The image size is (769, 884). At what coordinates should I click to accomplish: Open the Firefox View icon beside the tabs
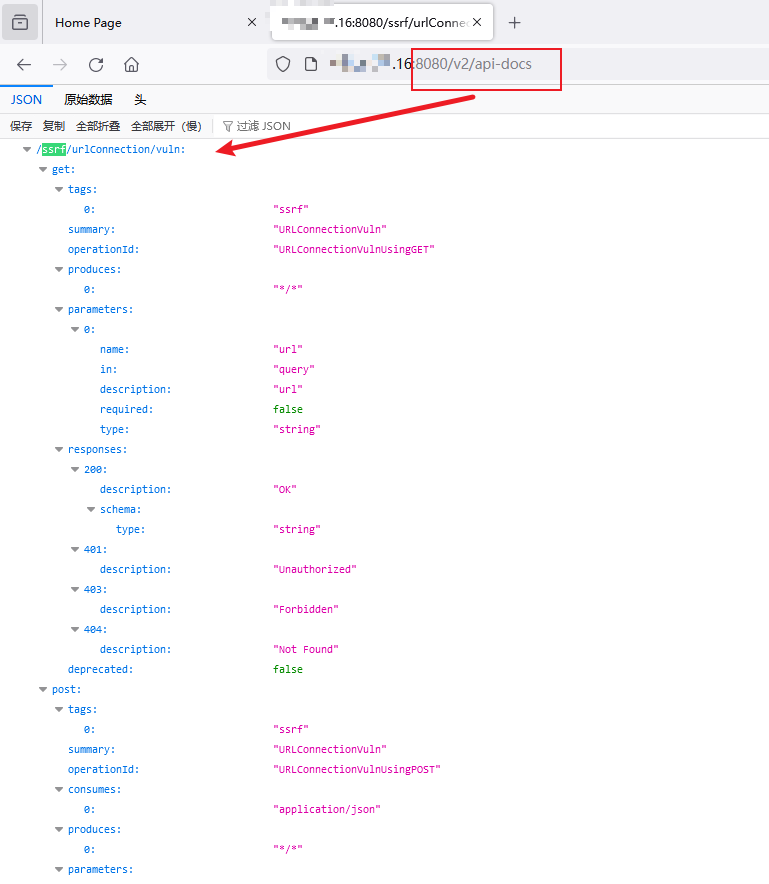pos(20,23)
